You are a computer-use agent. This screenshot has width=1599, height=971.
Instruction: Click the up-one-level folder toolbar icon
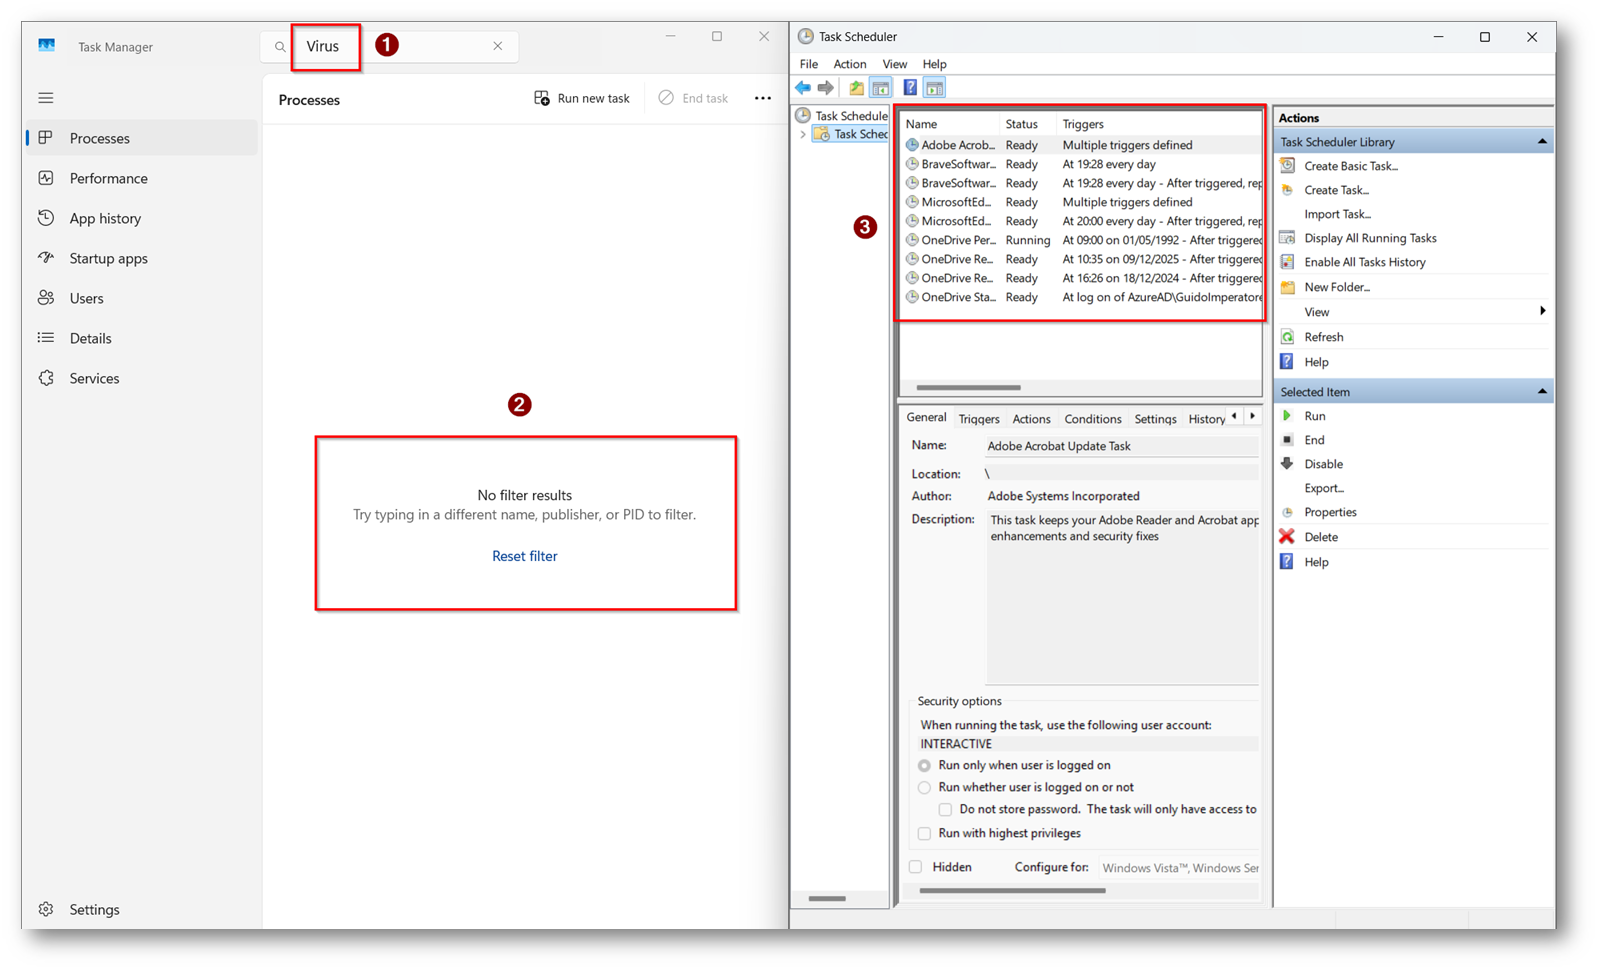pyautogui.click(x=857, y=88)
